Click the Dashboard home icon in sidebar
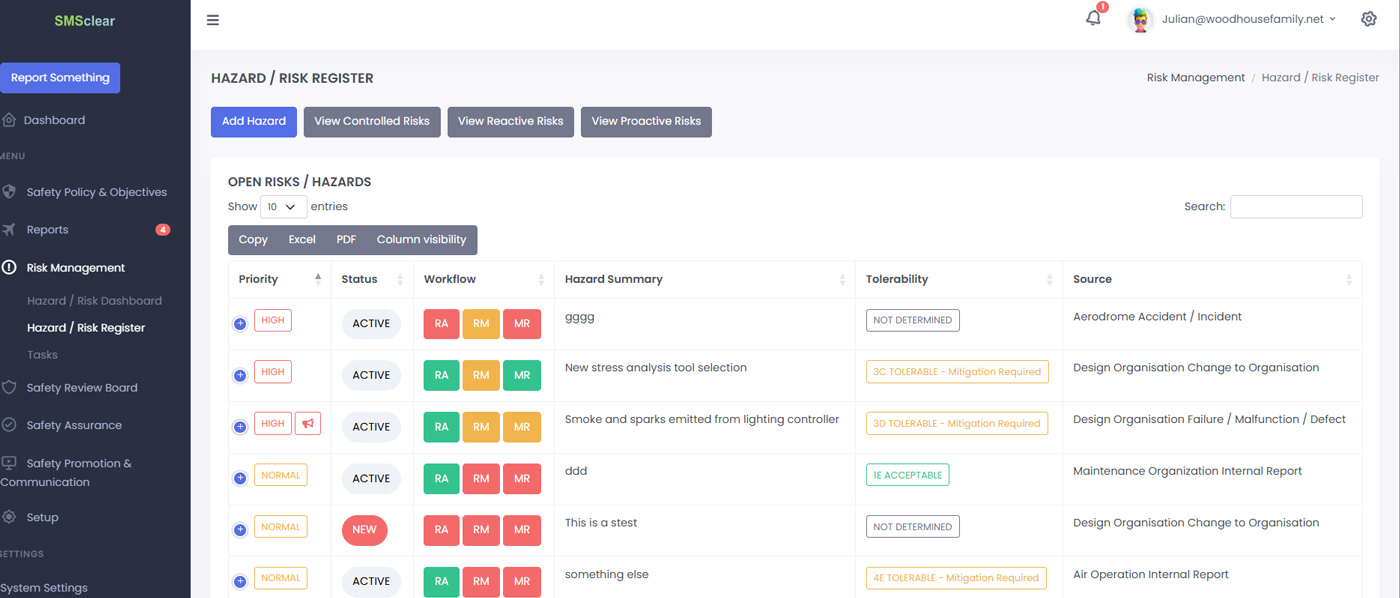 9,120
